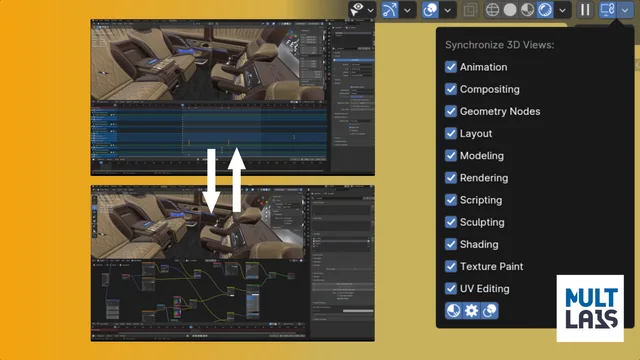Open the viewport visibility and selectability icon
640x360 pixels.
[x=357, y=9]
